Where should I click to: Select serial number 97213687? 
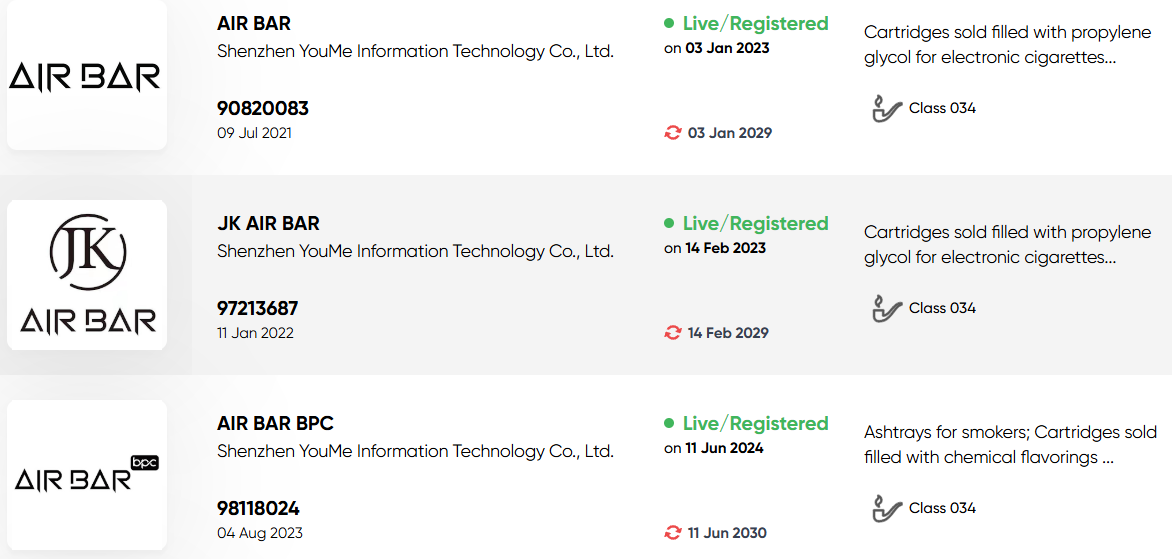pyautogui.click(x=258, y=309)
